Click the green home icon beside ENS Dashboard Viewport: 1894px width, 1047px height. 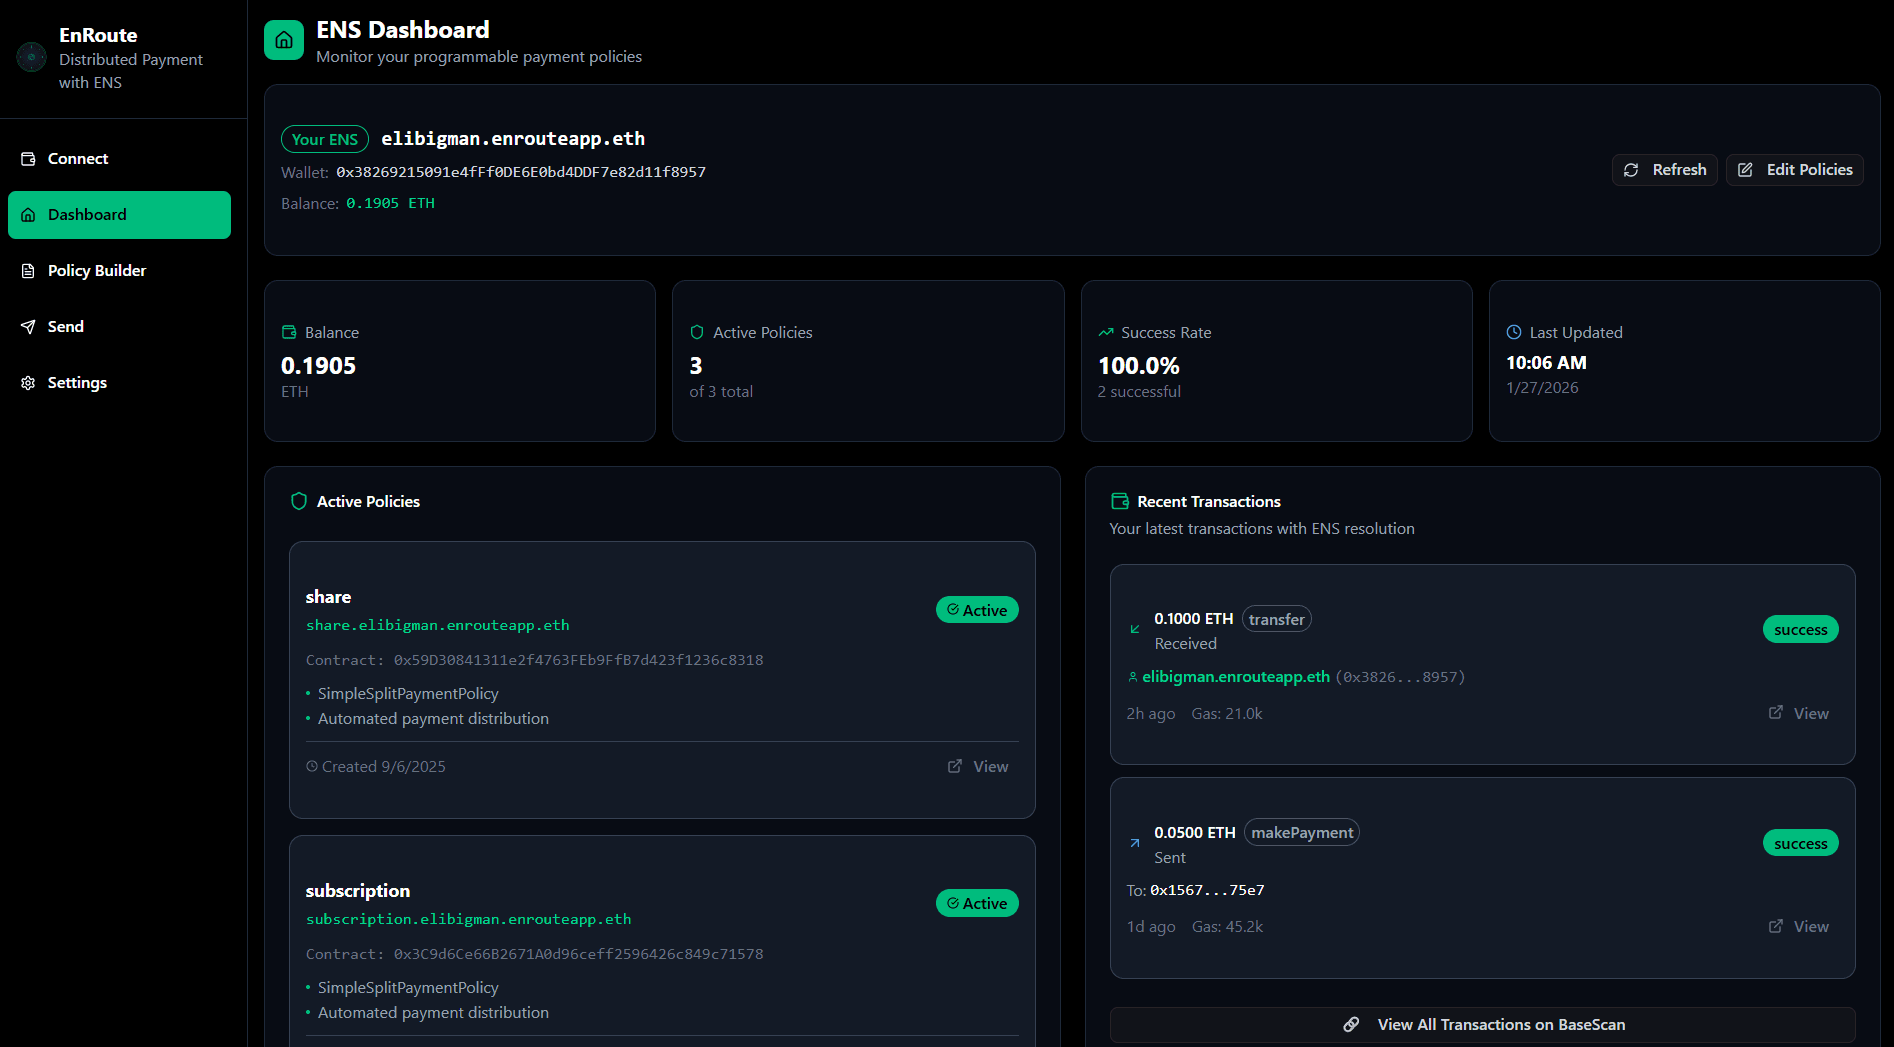284,40
